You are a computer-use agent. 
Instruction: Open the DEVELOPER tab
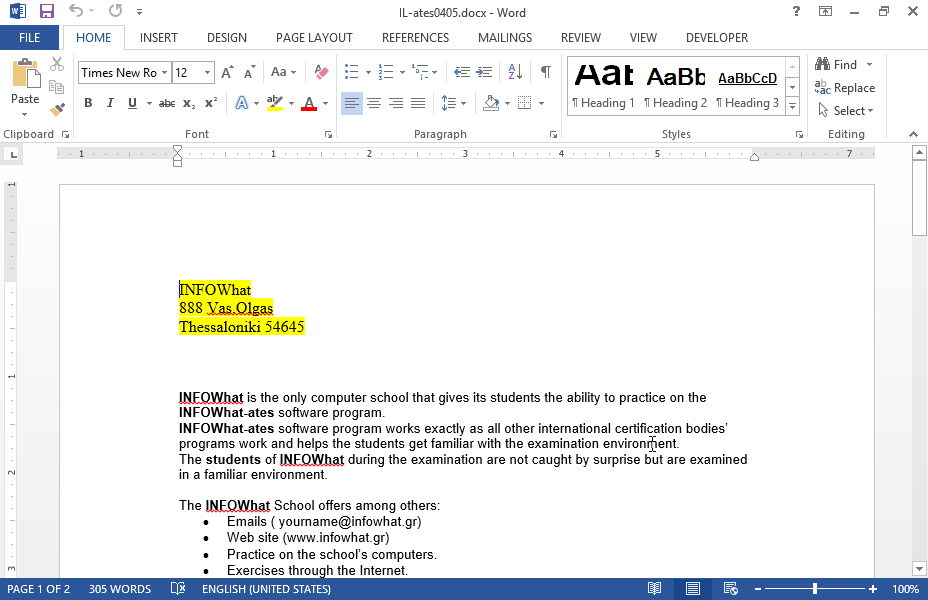click(x=717, y=37)
